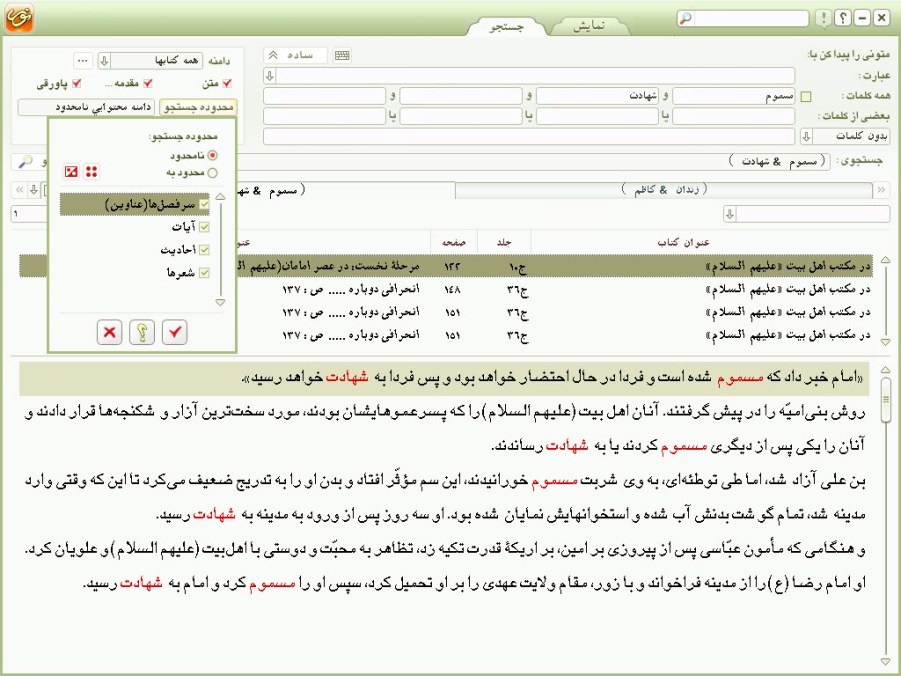The height and width of the screenshot is (676, 901).
Task: Open the عبارت phrase field dropdown arrow
Action: [270, 75]
